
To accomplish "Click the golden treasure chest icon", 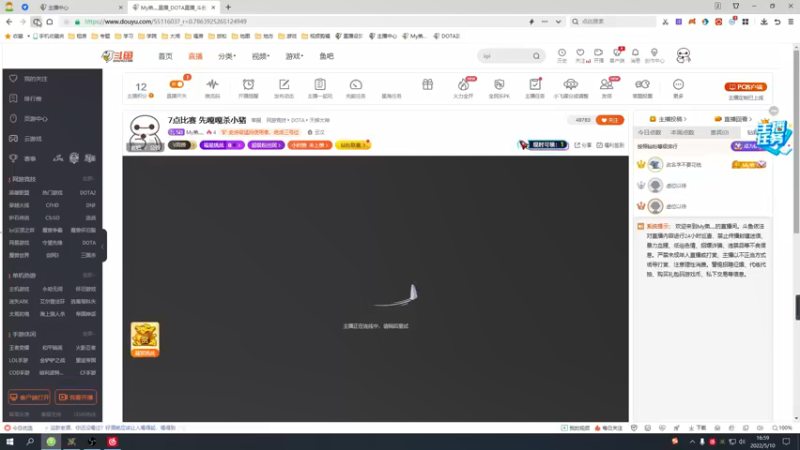I will click(x=145, y=339).
